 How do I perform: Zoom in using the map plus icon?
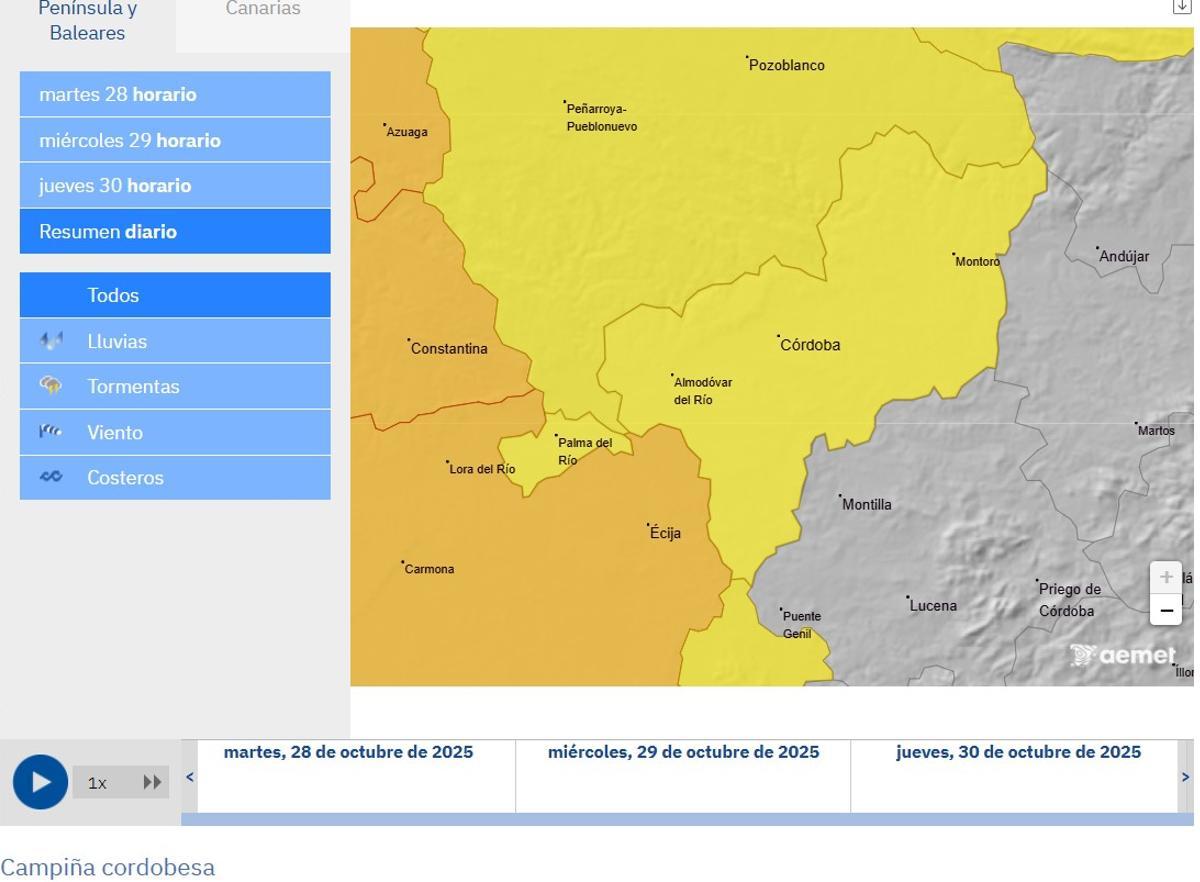point(1165,577)
